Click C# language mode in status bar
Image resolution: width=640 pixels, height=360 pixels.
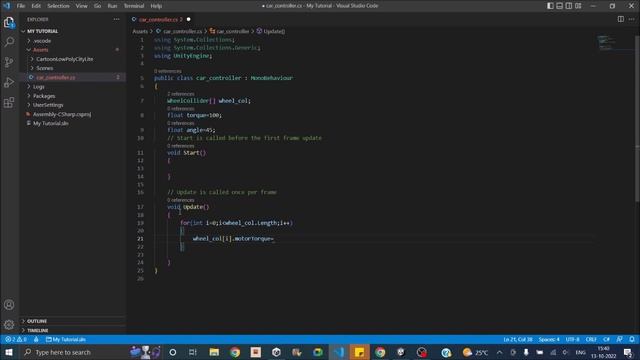(607, 340)
